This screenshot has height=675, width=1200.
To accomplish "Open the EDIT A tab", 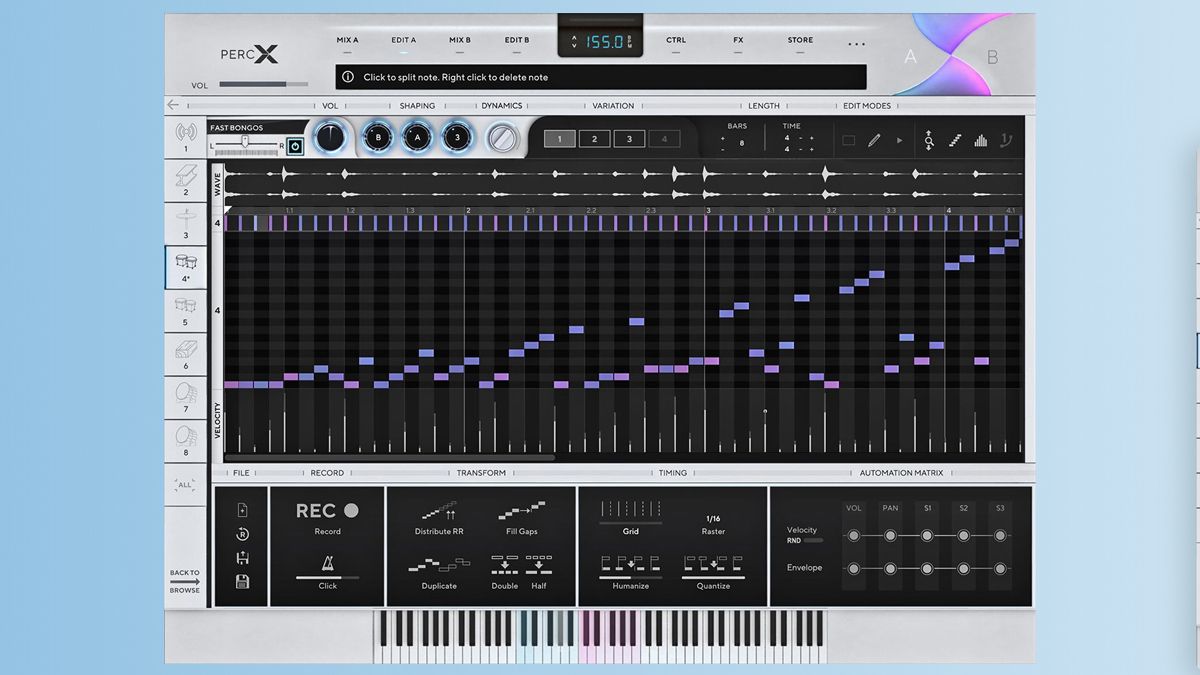I will 404,40.
